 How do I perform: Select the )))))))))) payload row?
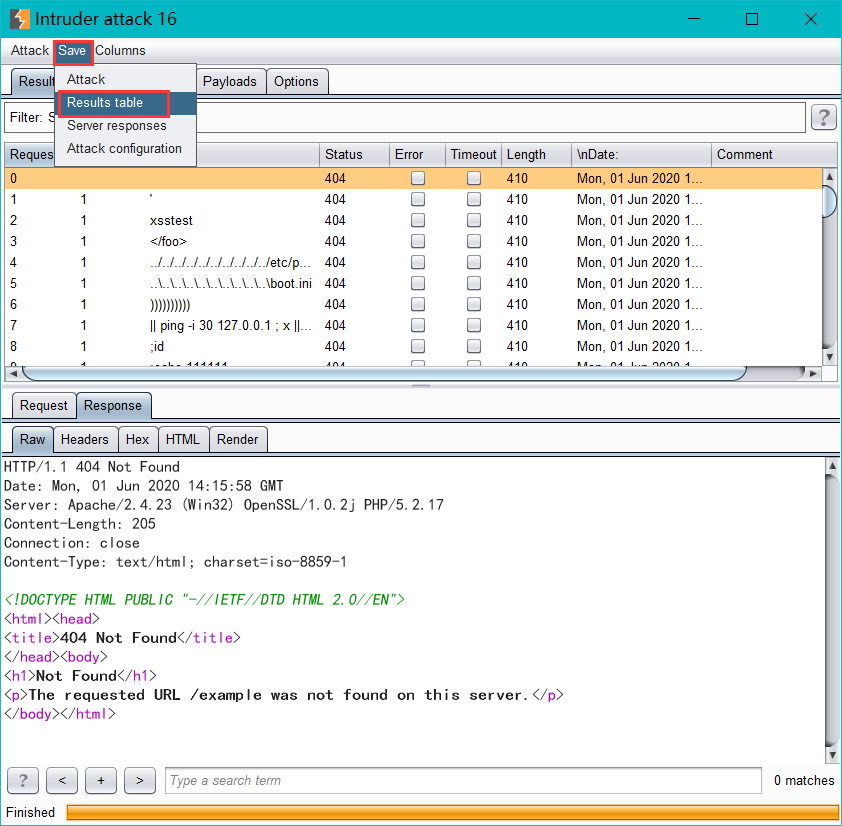pos(413,304)
